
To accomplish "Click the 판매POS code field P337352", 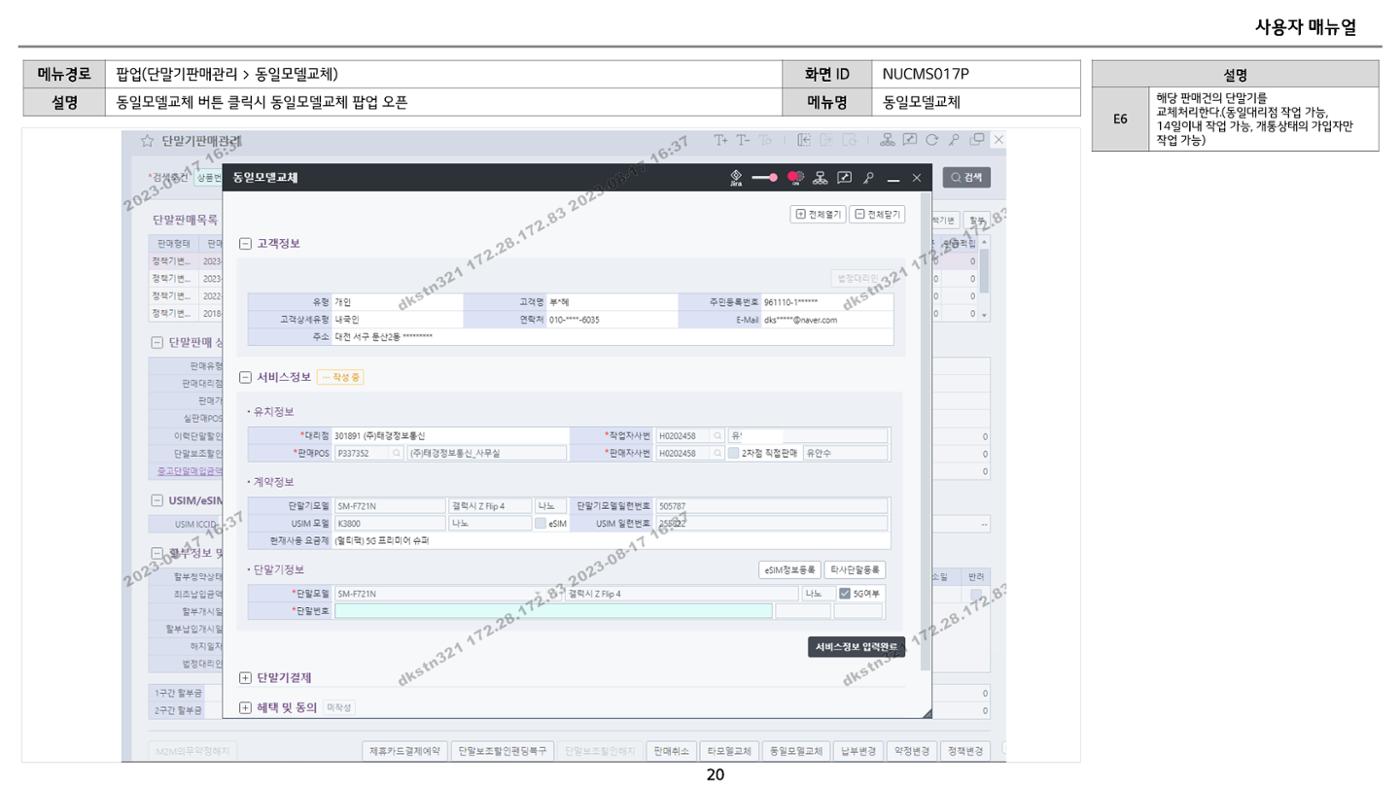I will (362, 453).
